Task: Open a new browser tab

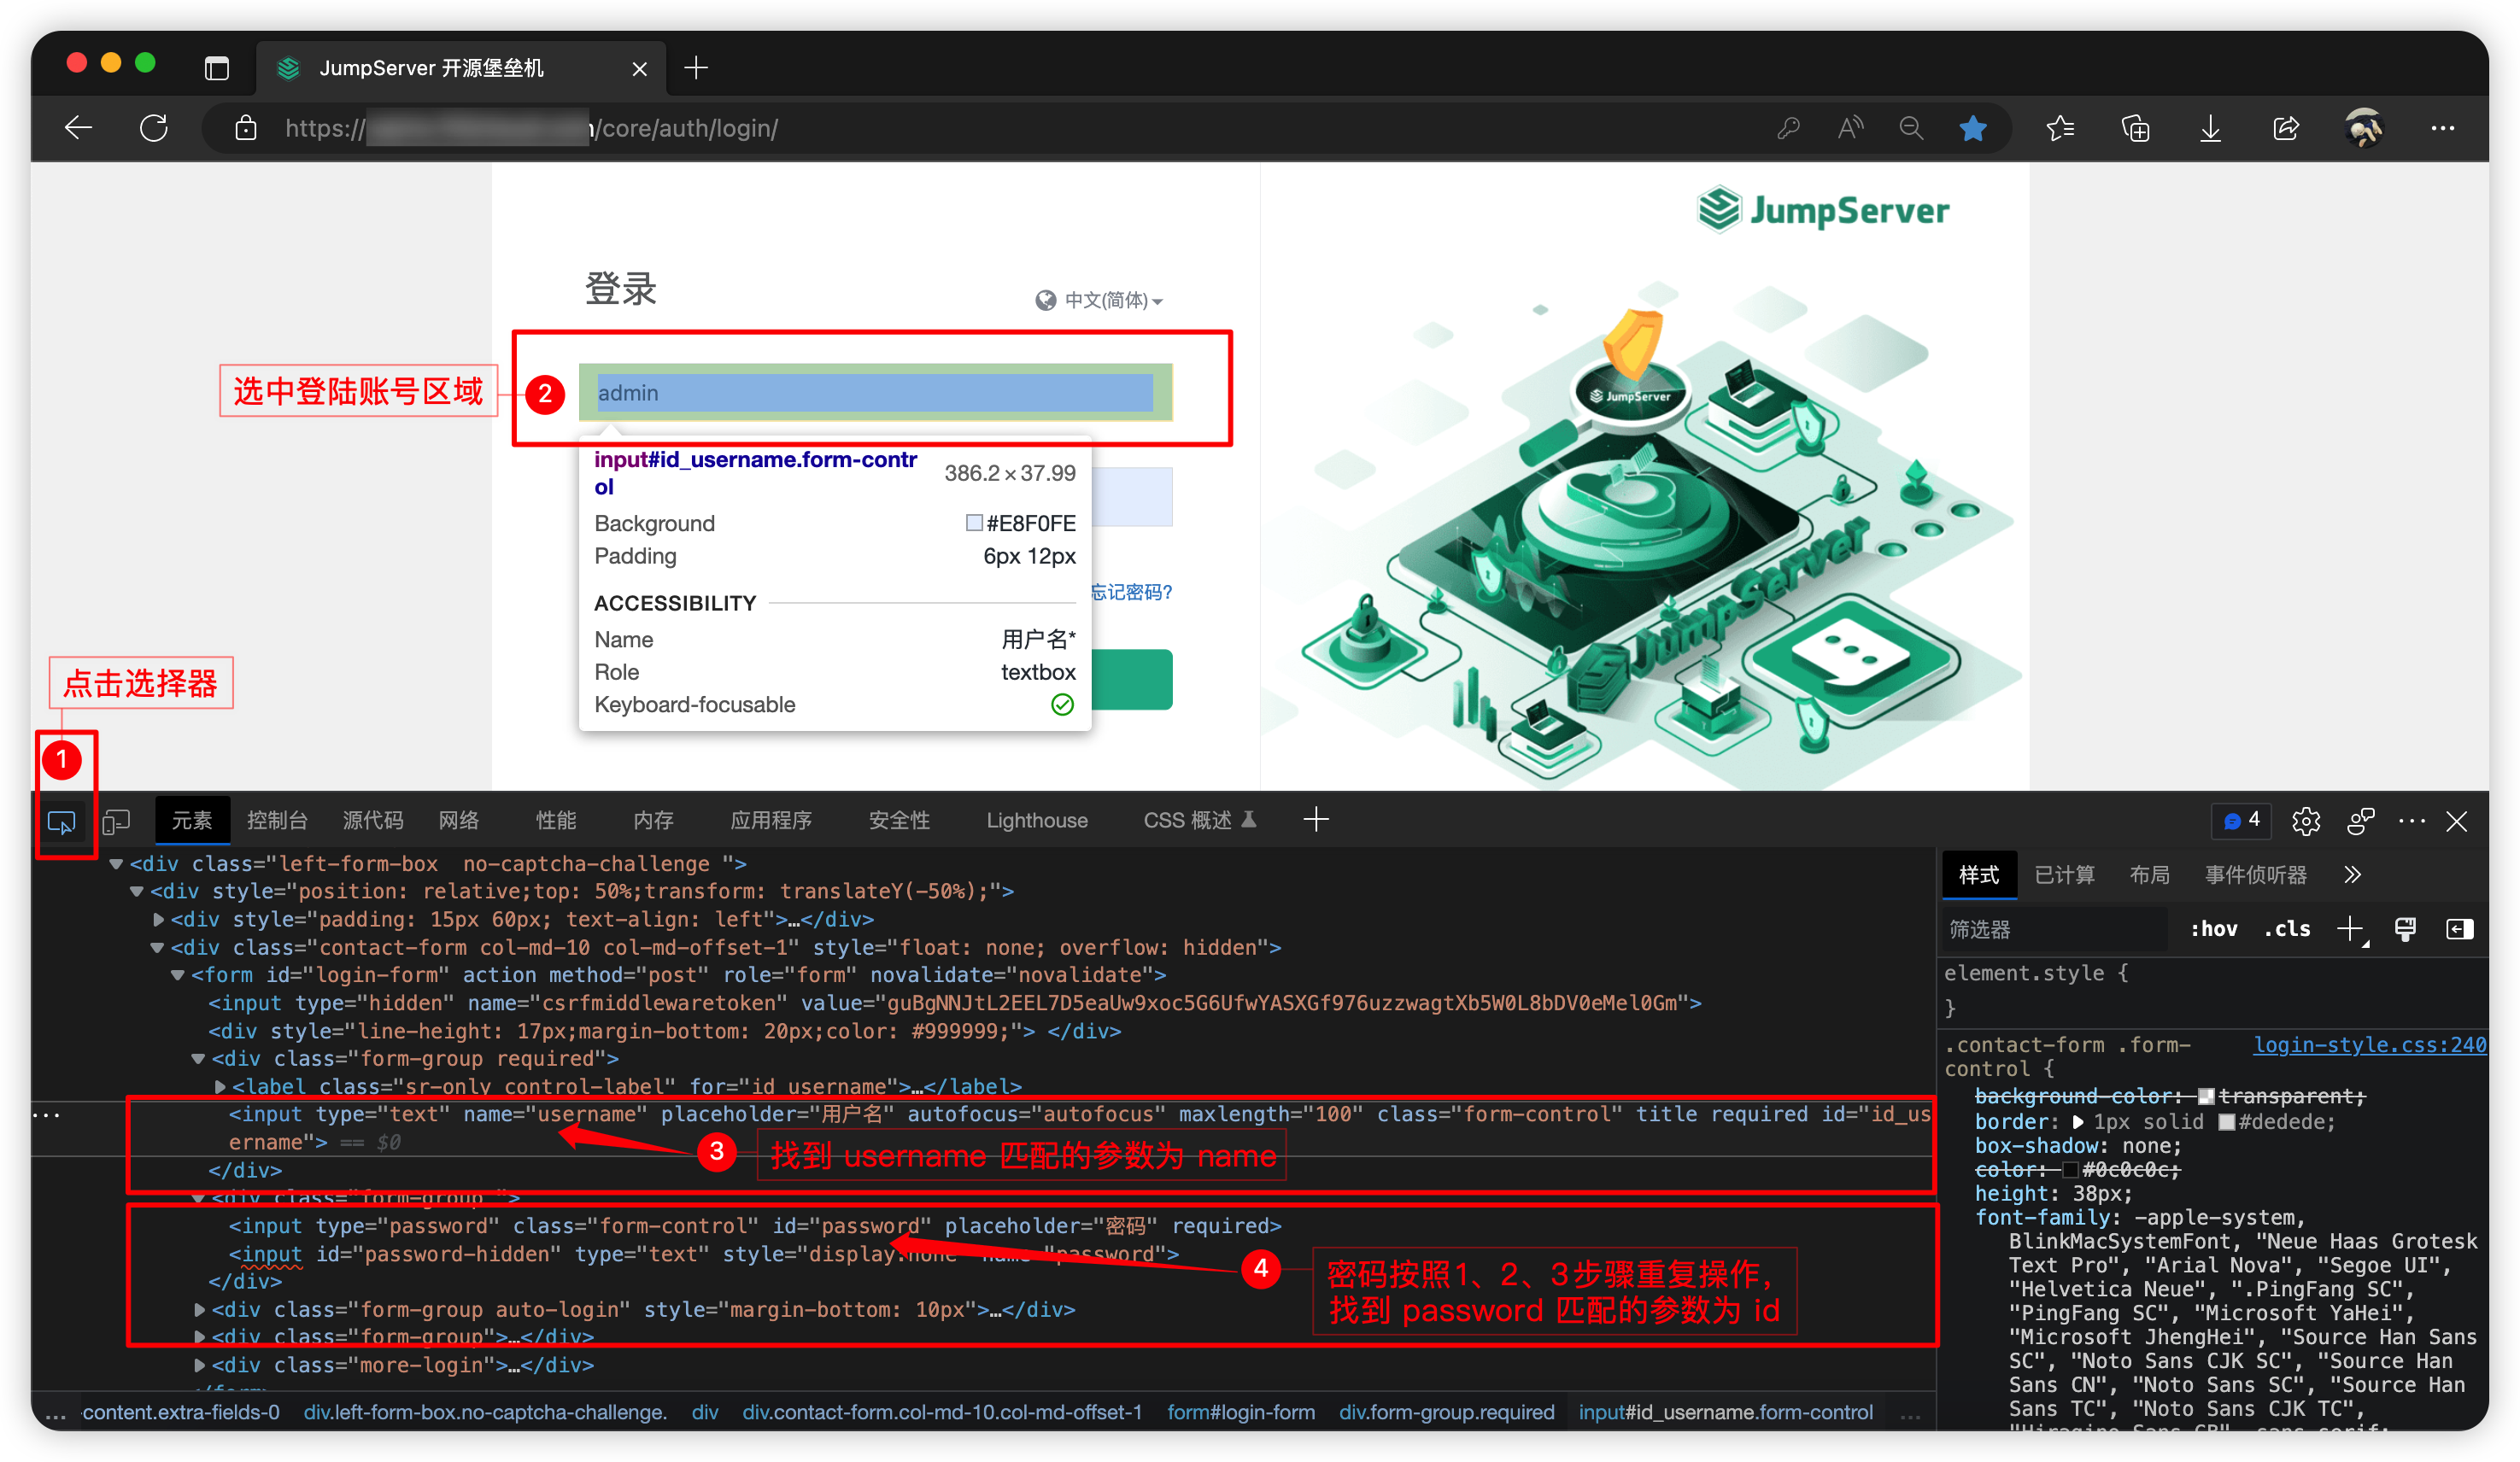Action: 696,68
